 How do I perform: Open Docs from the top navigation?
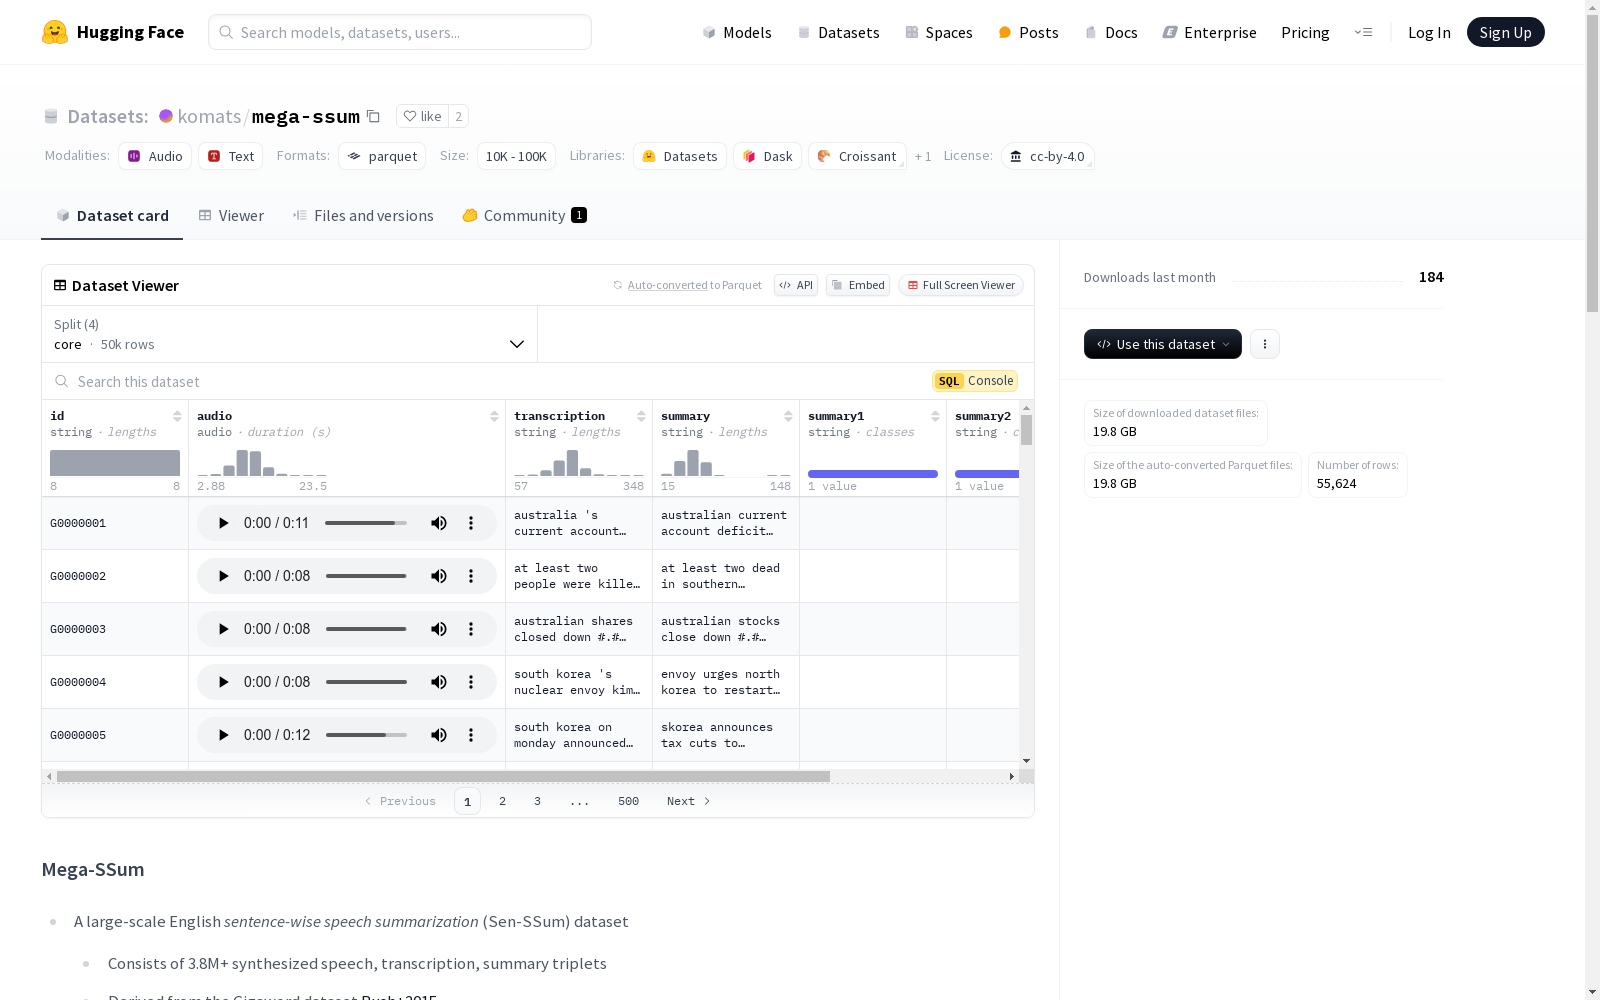(1111, 32)
